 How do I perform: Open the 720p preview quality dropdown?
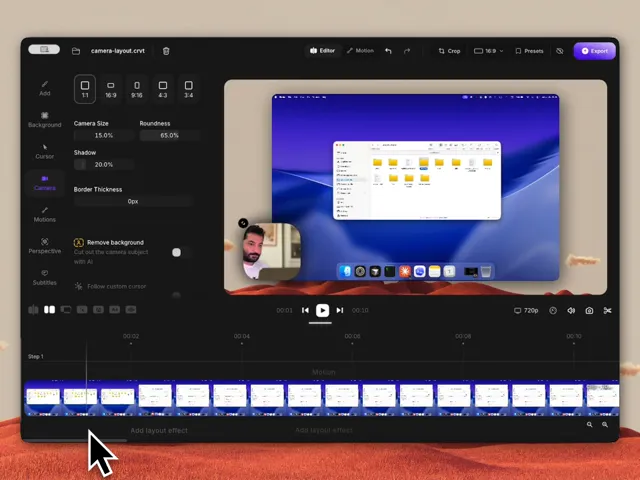pos(526,311)
